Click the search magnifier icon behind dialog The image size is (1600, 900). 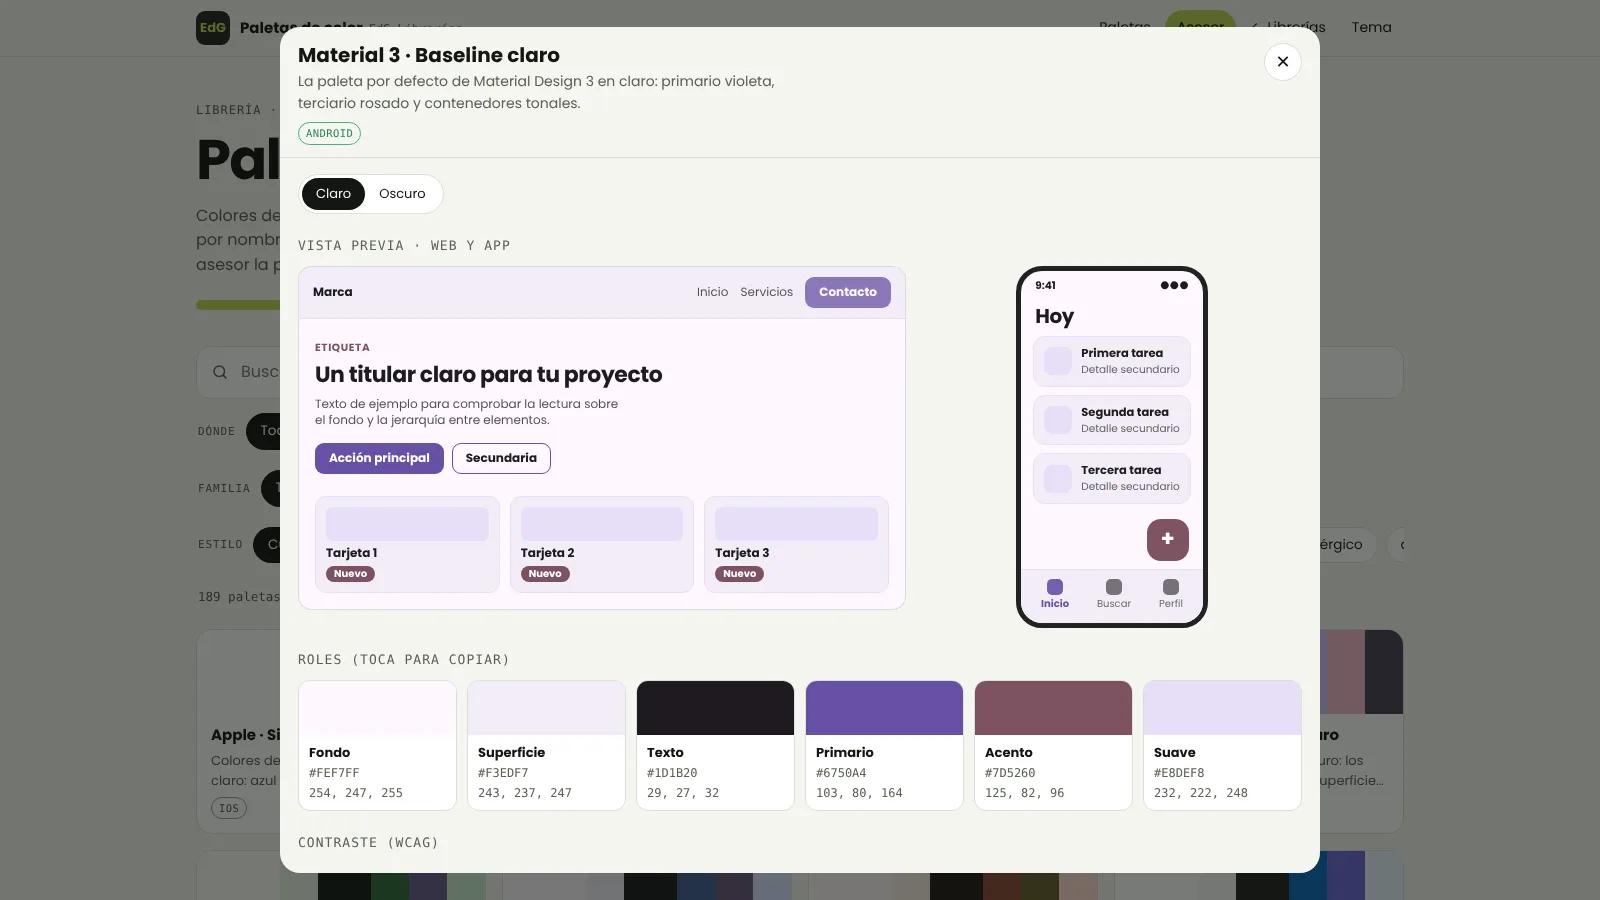tap(220, 372)
